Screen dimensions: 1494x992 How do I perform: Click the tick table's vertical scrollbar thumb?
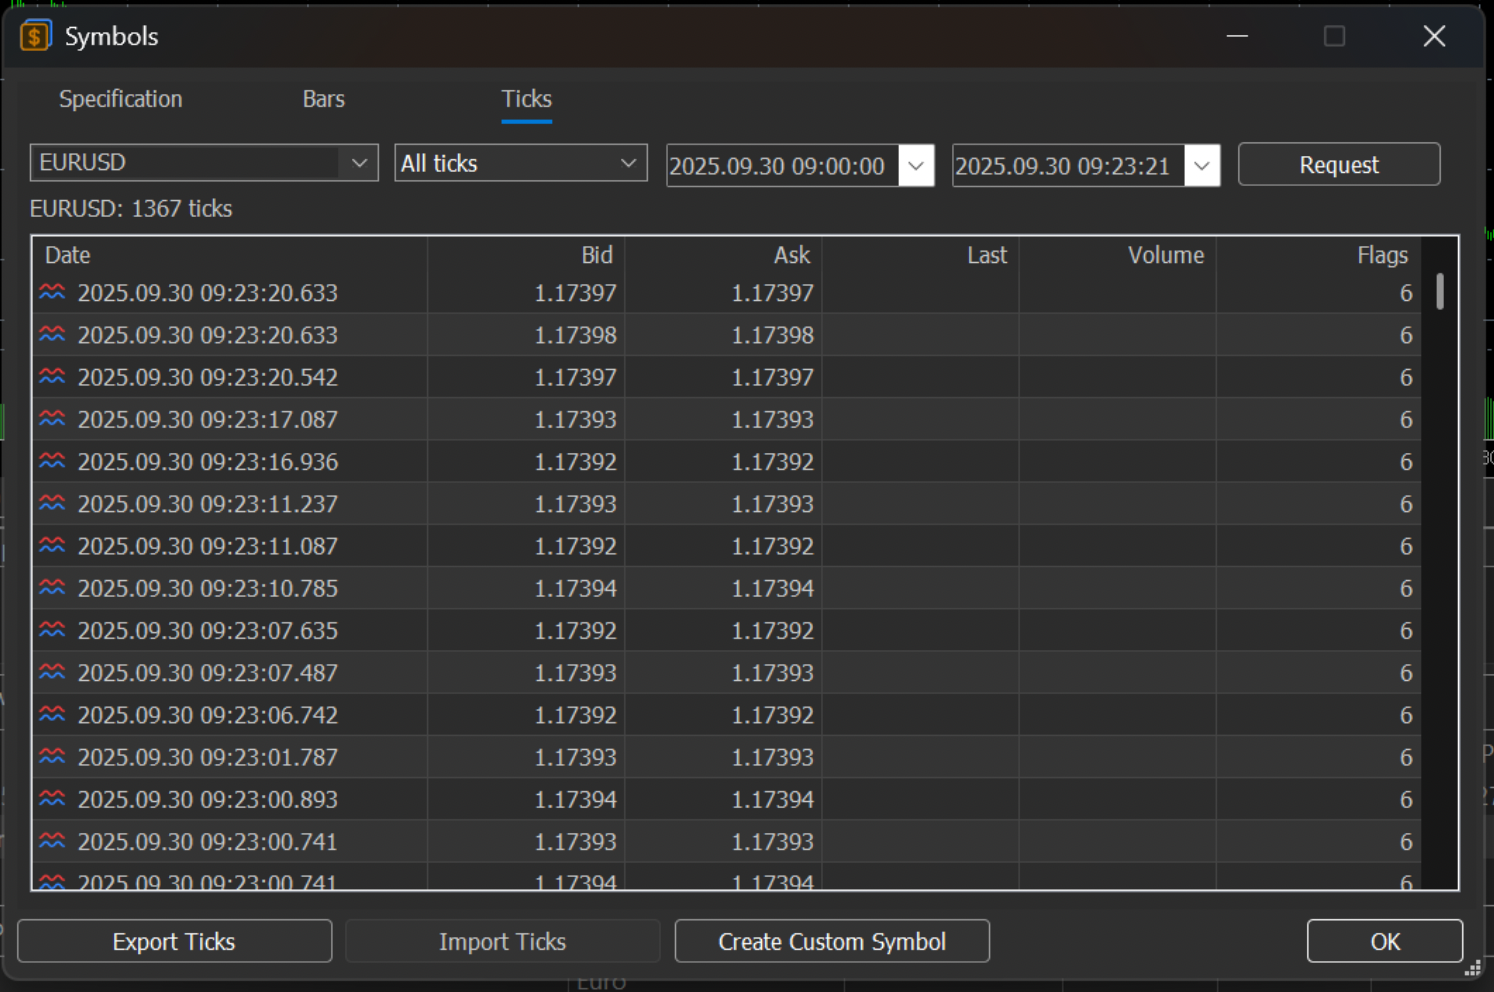click(1440, 291)
